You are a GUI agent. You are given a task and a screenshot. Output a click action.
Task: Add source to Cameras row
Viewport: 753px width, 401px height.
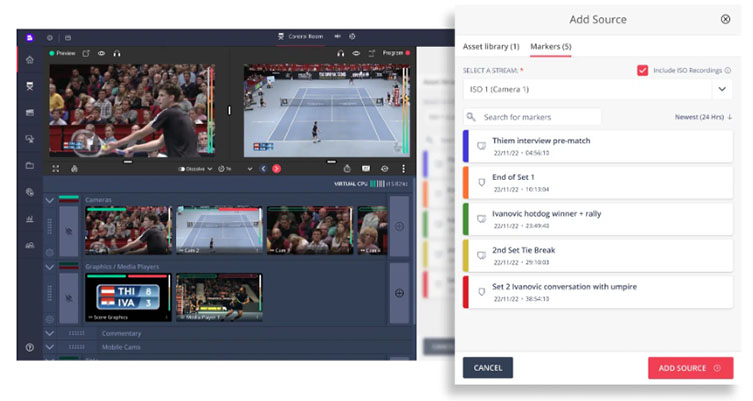(x=399, y=226)
